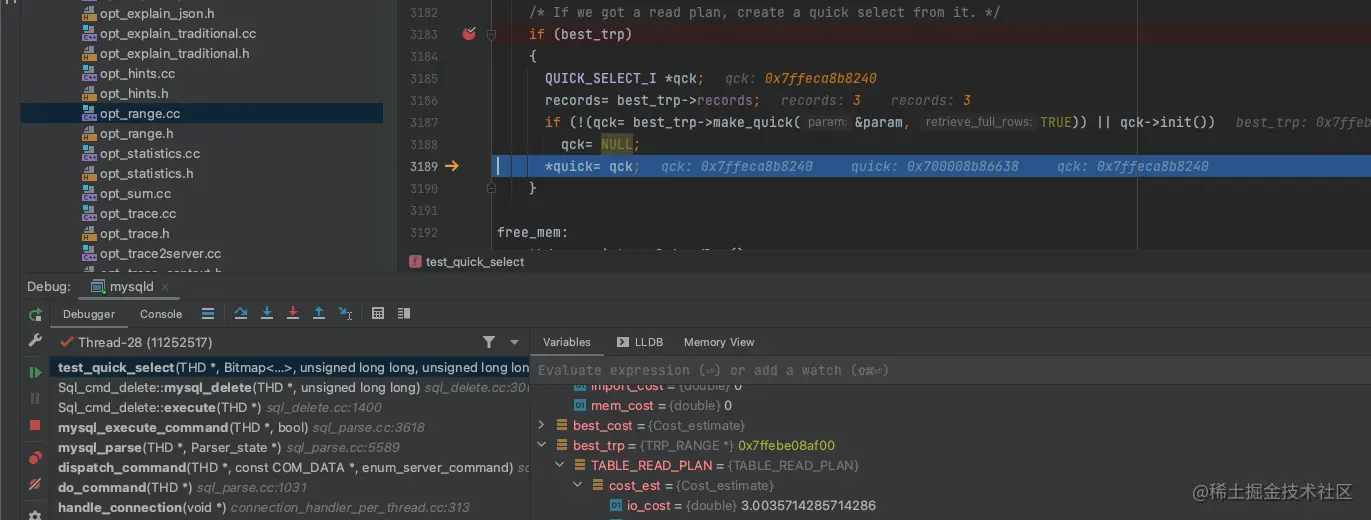The image size is (1371, 520).
Task: Open opt_trace.h file
Action: (135, 234)
